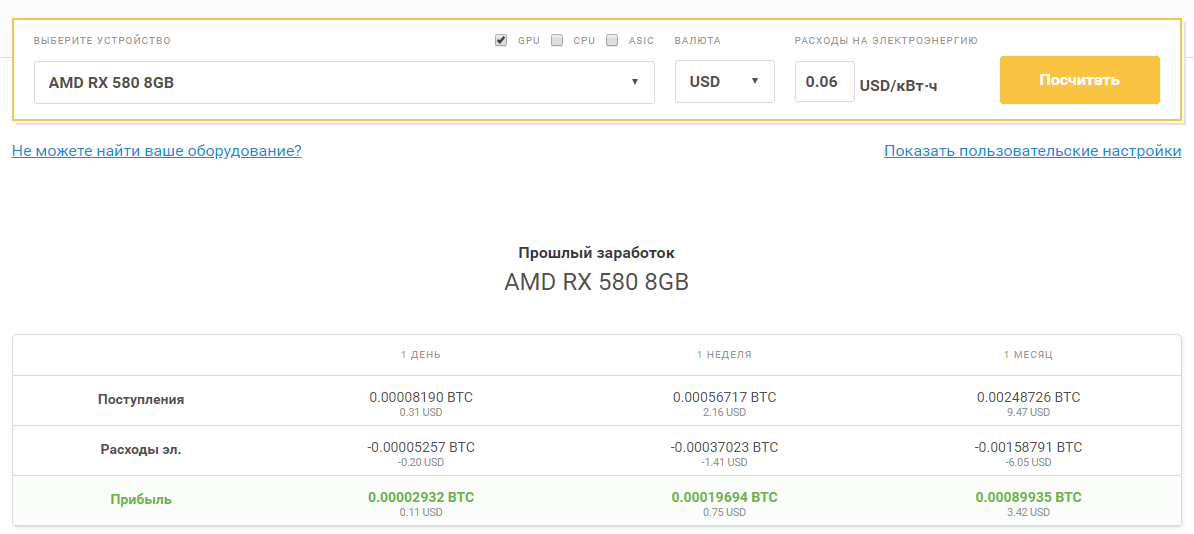The image size is (1194, 534).
Task: Click weekly electricity cost -0.00037023 BTC
Action: (x=724, y=447)
